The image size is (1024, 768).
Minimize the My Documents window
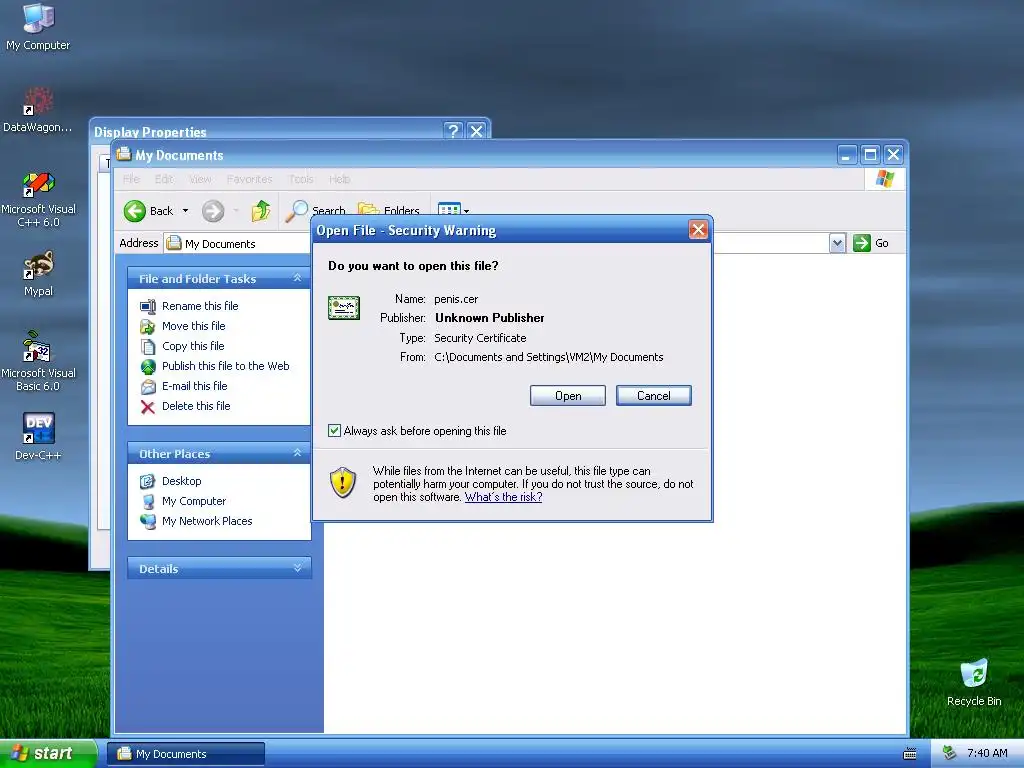click(x=847, y=155)
